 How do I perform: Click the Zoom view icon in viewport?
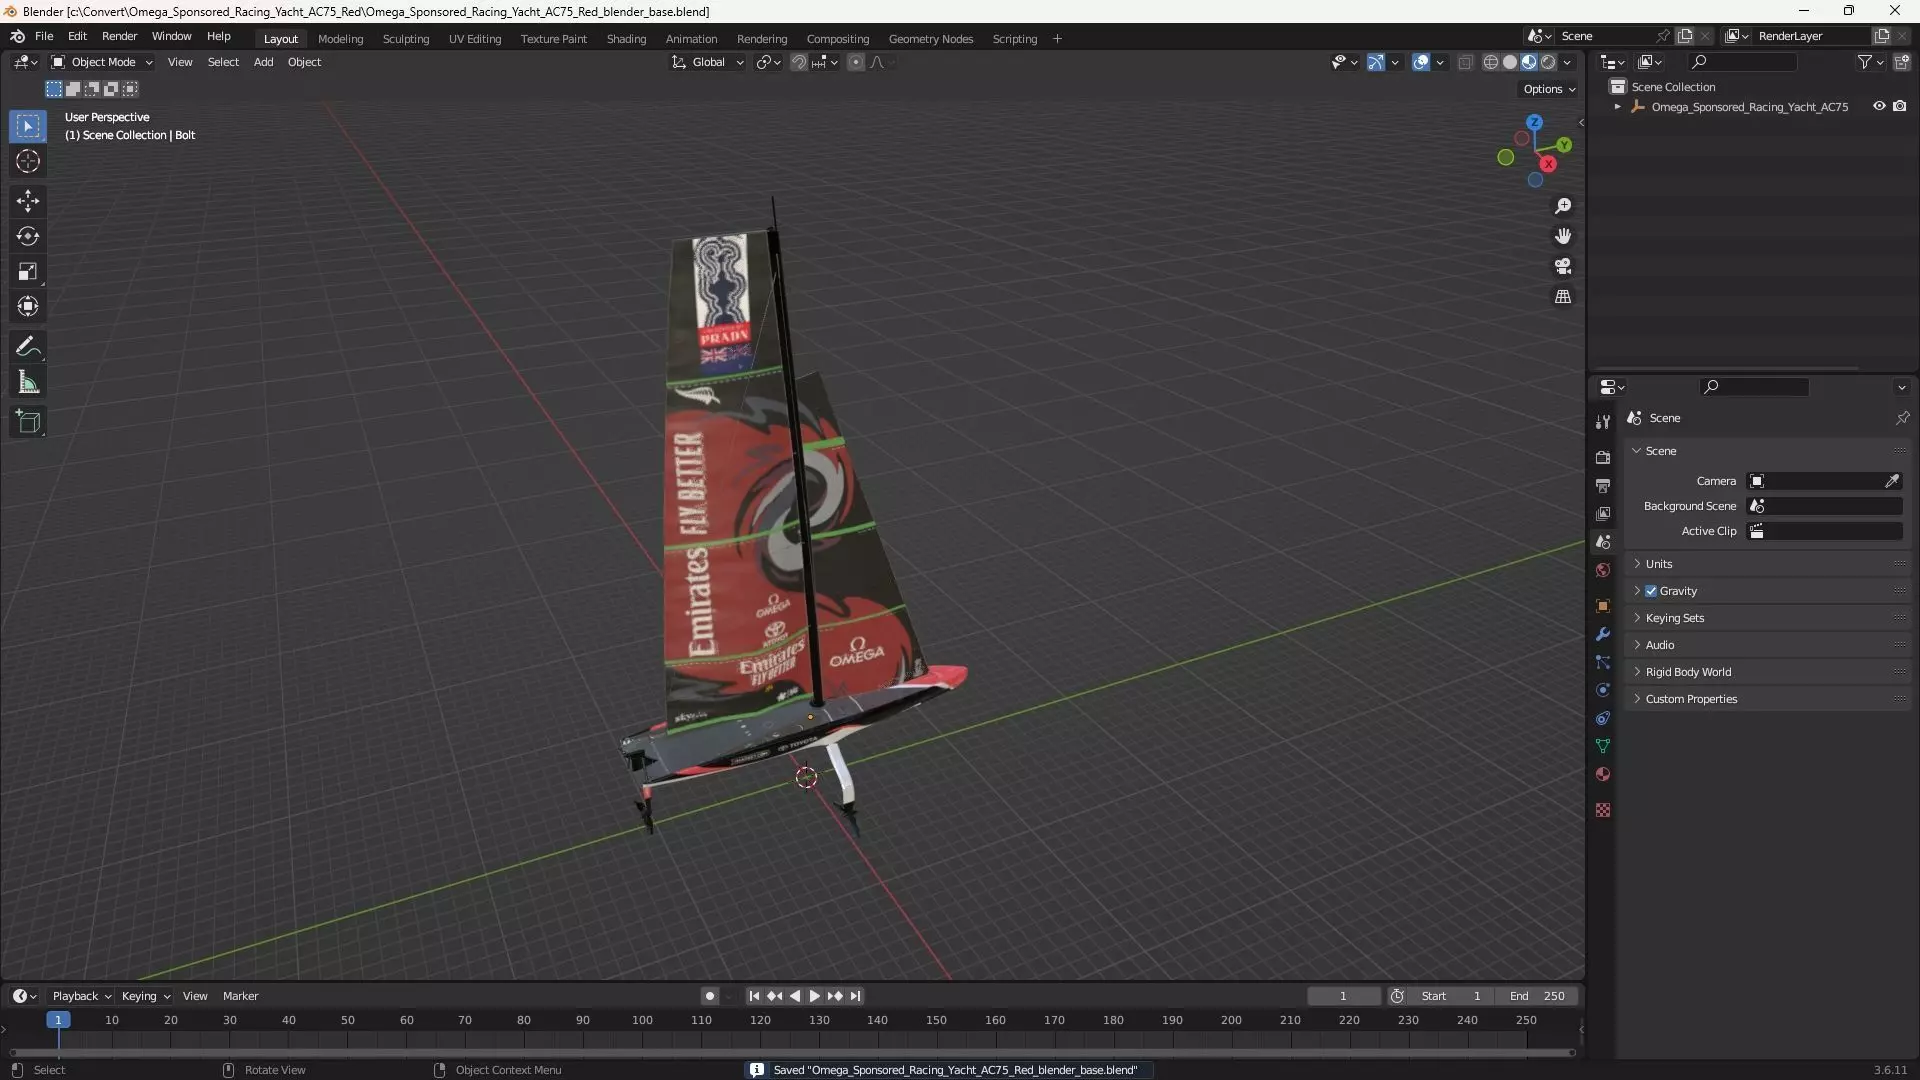click(x=1563, y=206)
